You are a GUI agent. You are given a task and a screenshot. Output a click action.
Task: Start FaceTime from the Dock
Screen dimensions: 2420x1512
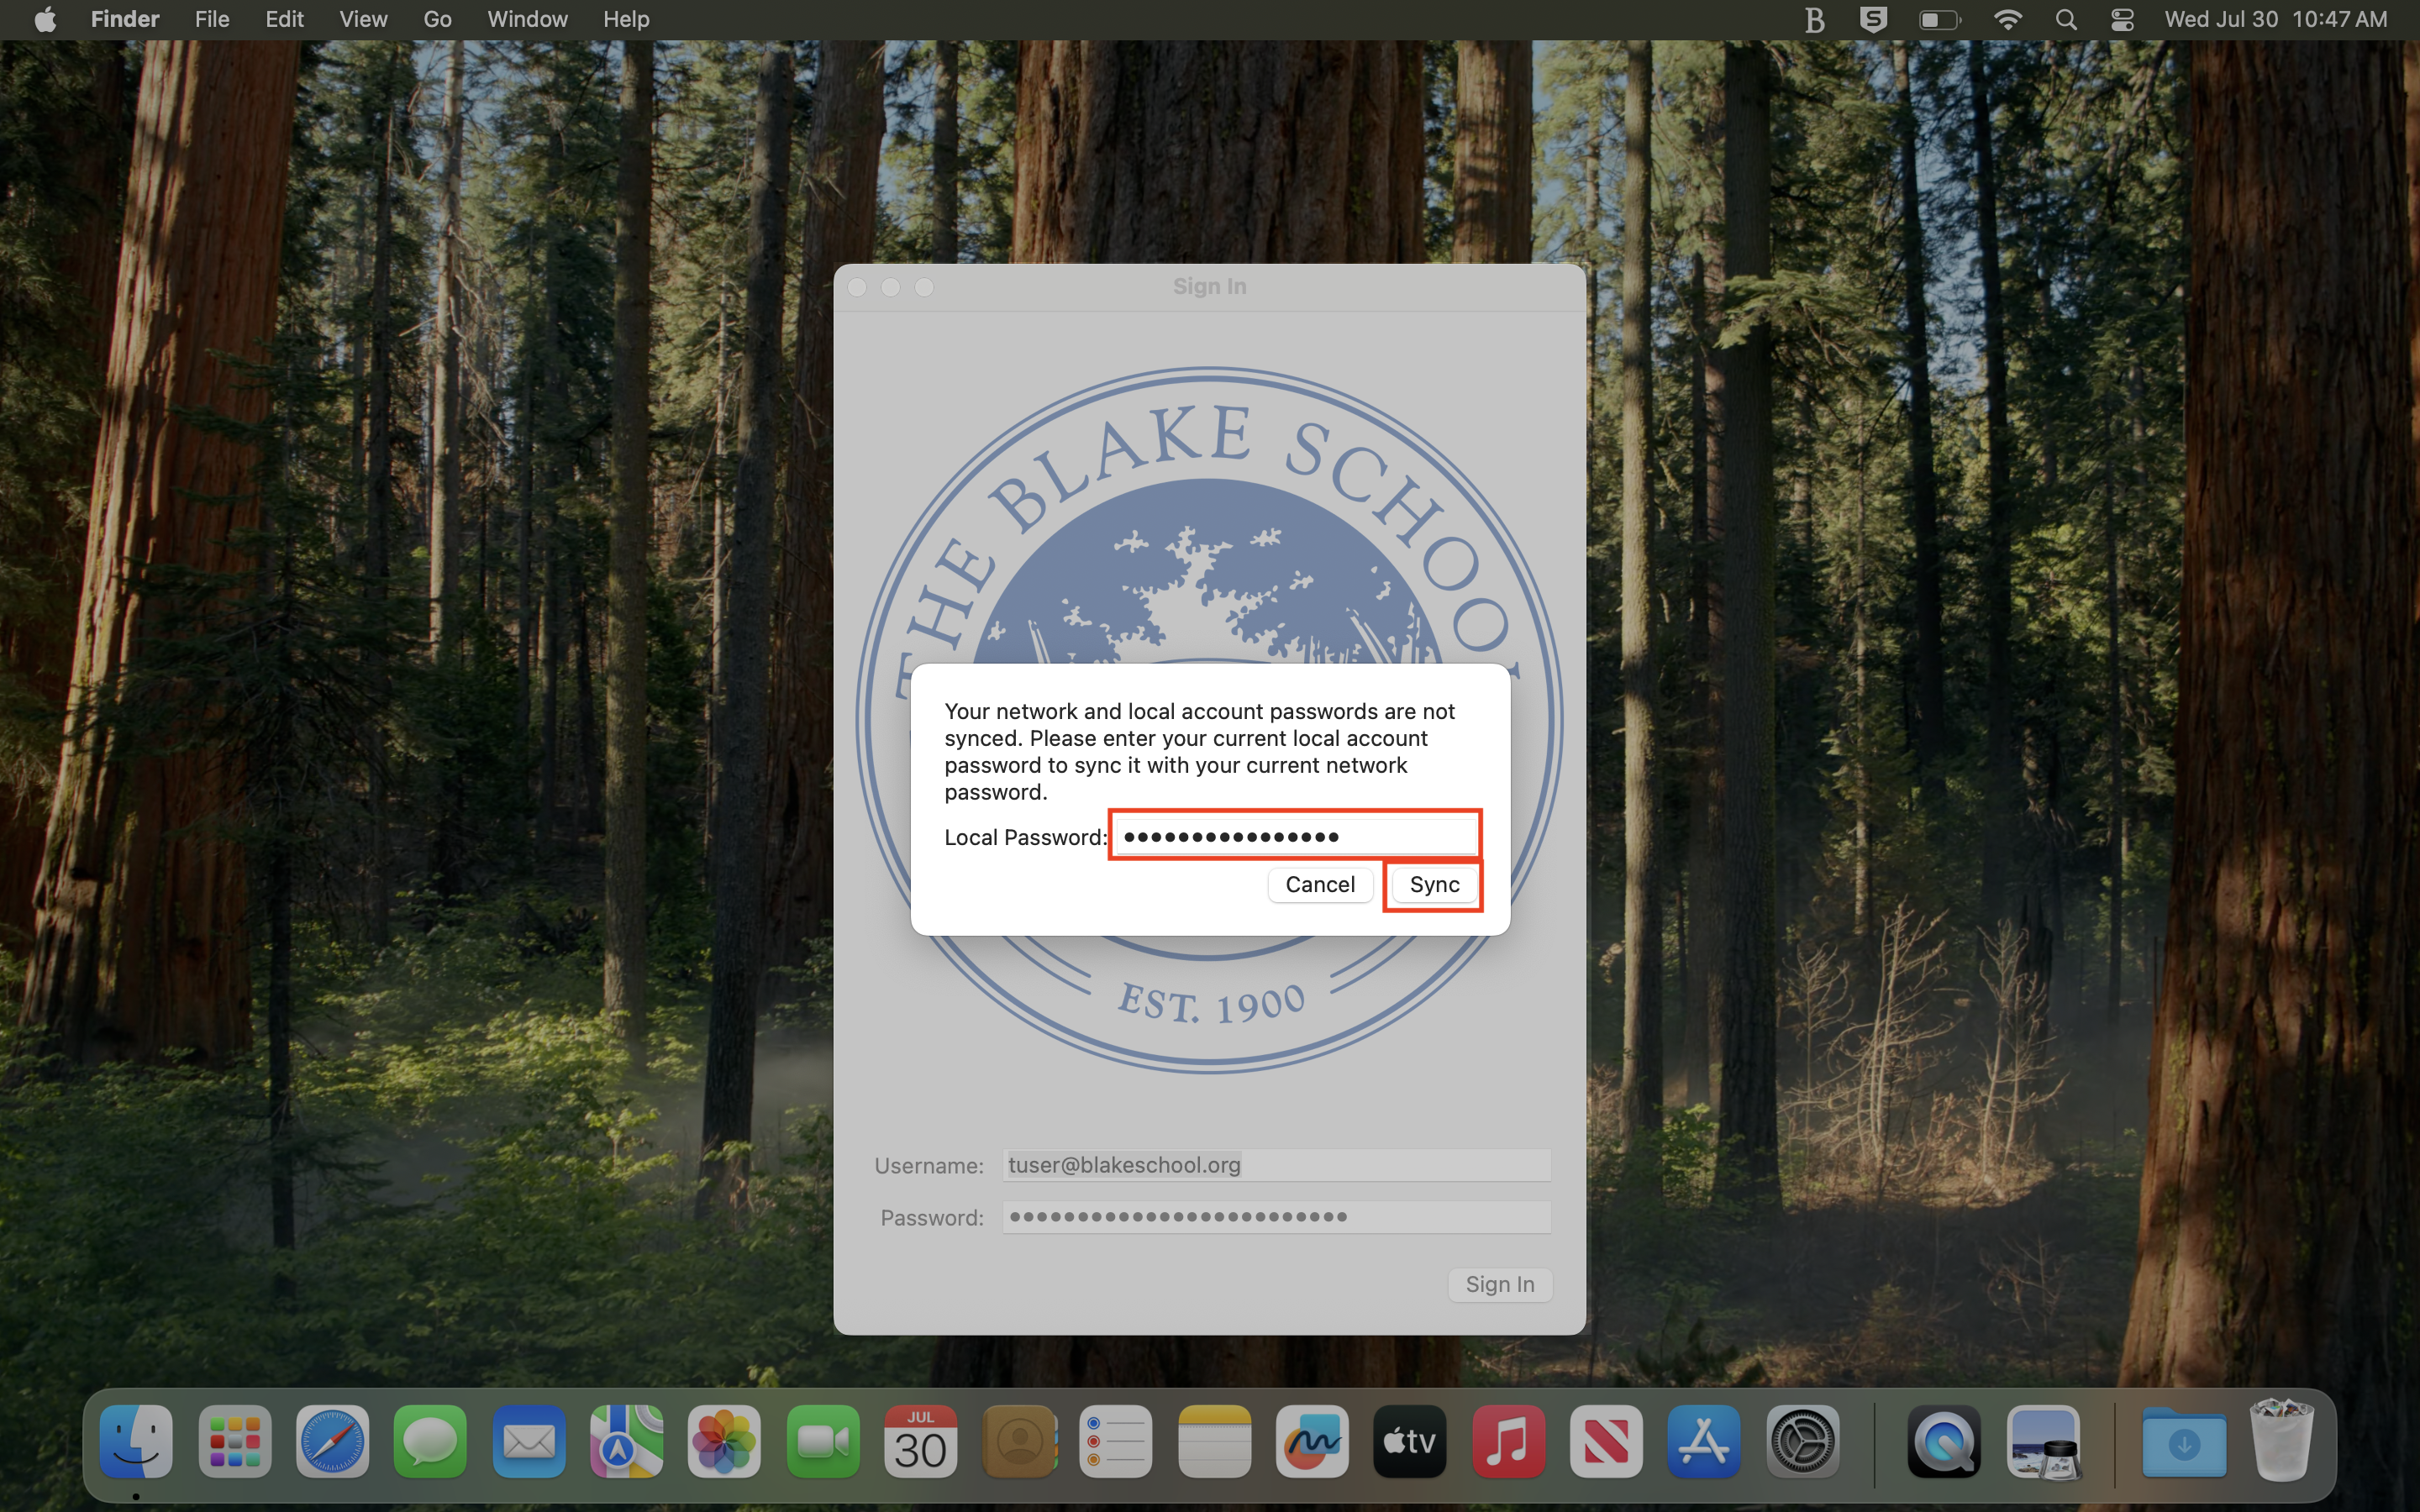click(823, 1441)
